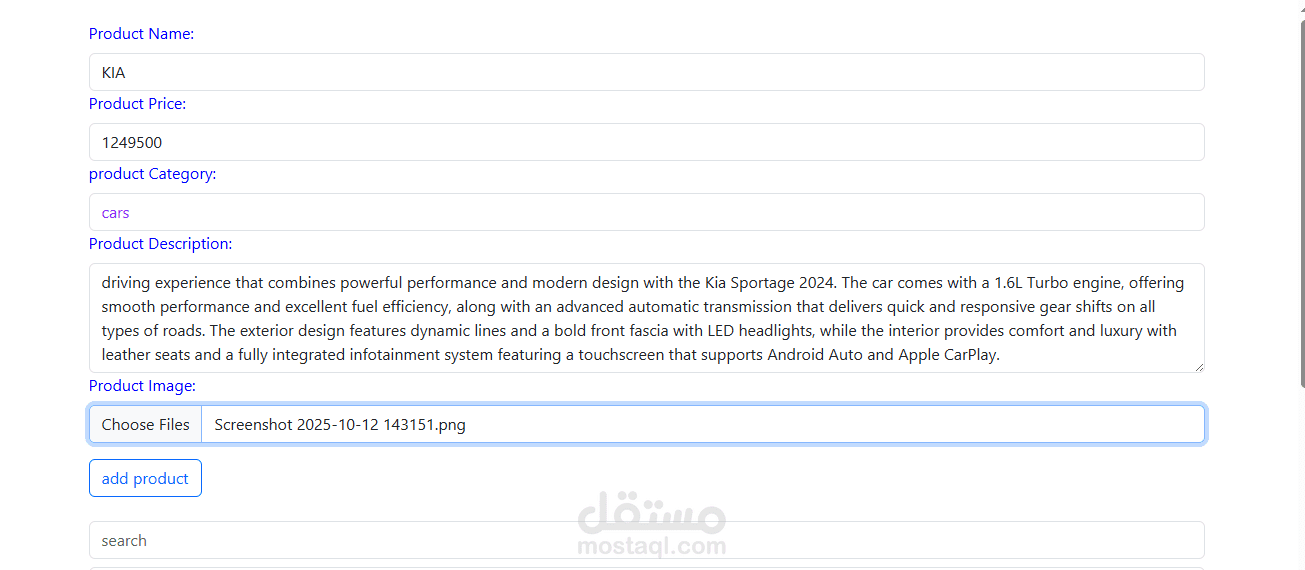Click the add product button
Viewport: 1305px width, 570px height.
[x=145, y=478]
